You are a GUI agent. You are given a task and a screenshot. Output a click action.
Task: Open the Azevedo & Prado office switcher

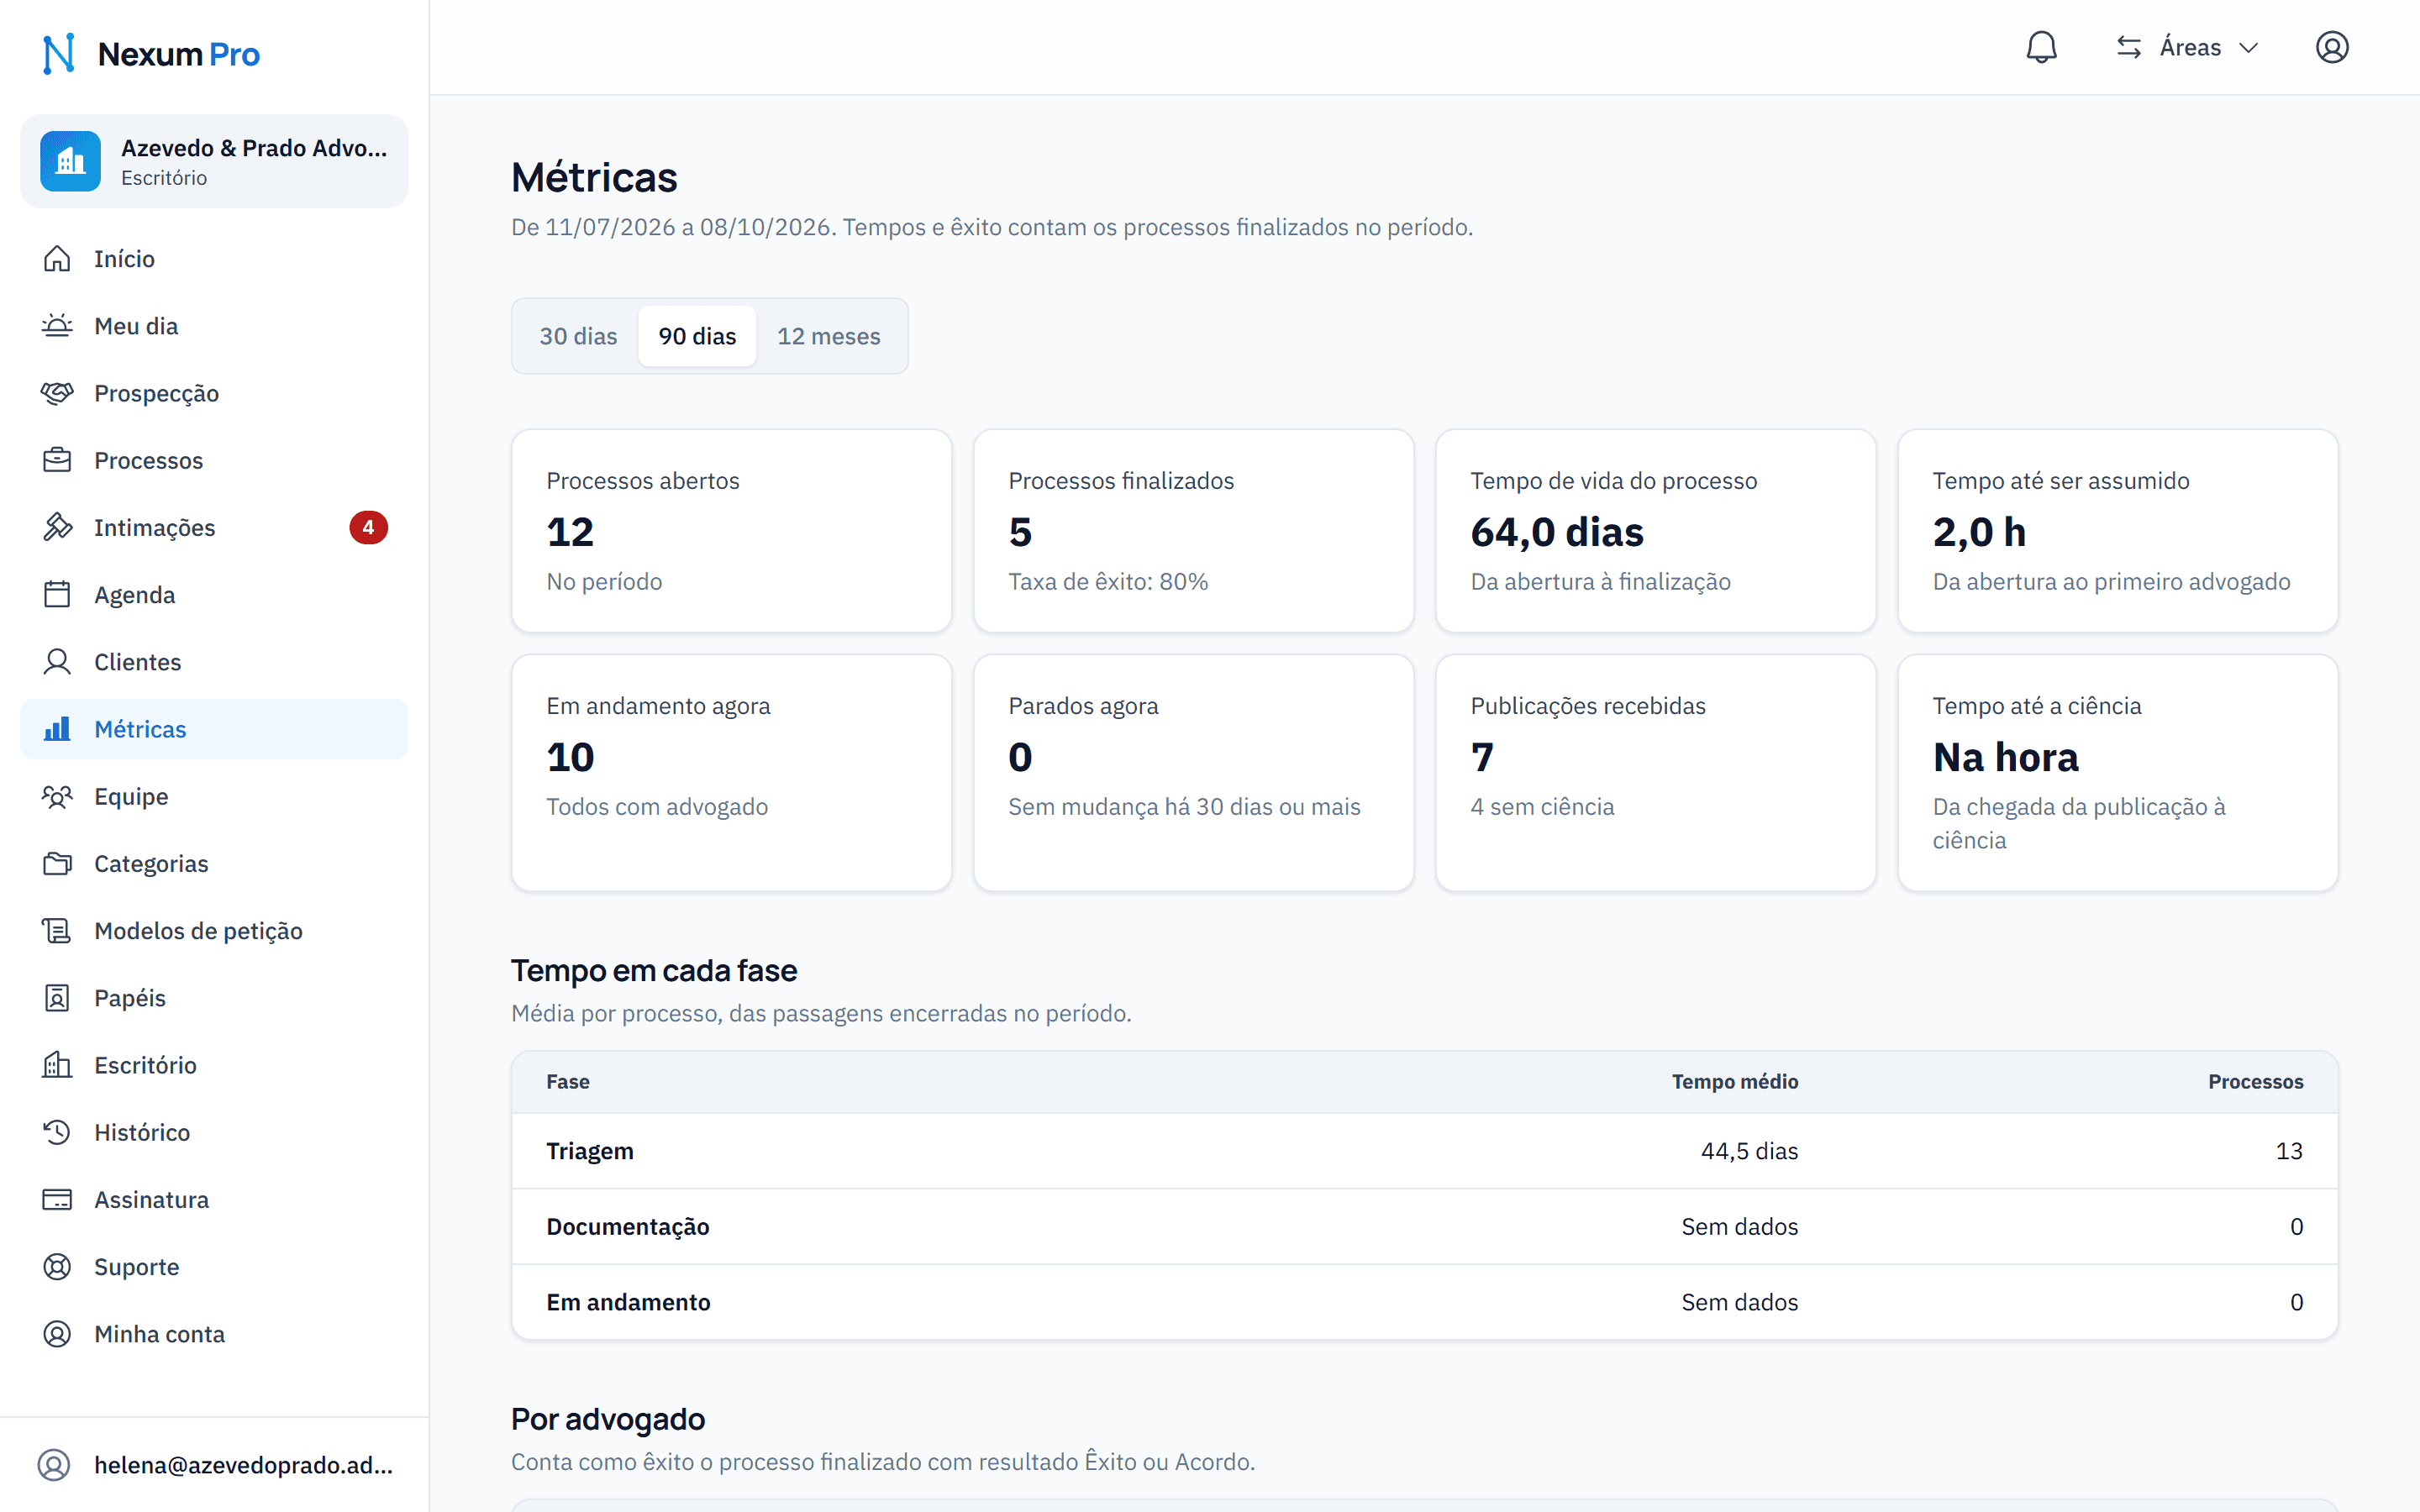coord(214,161)
